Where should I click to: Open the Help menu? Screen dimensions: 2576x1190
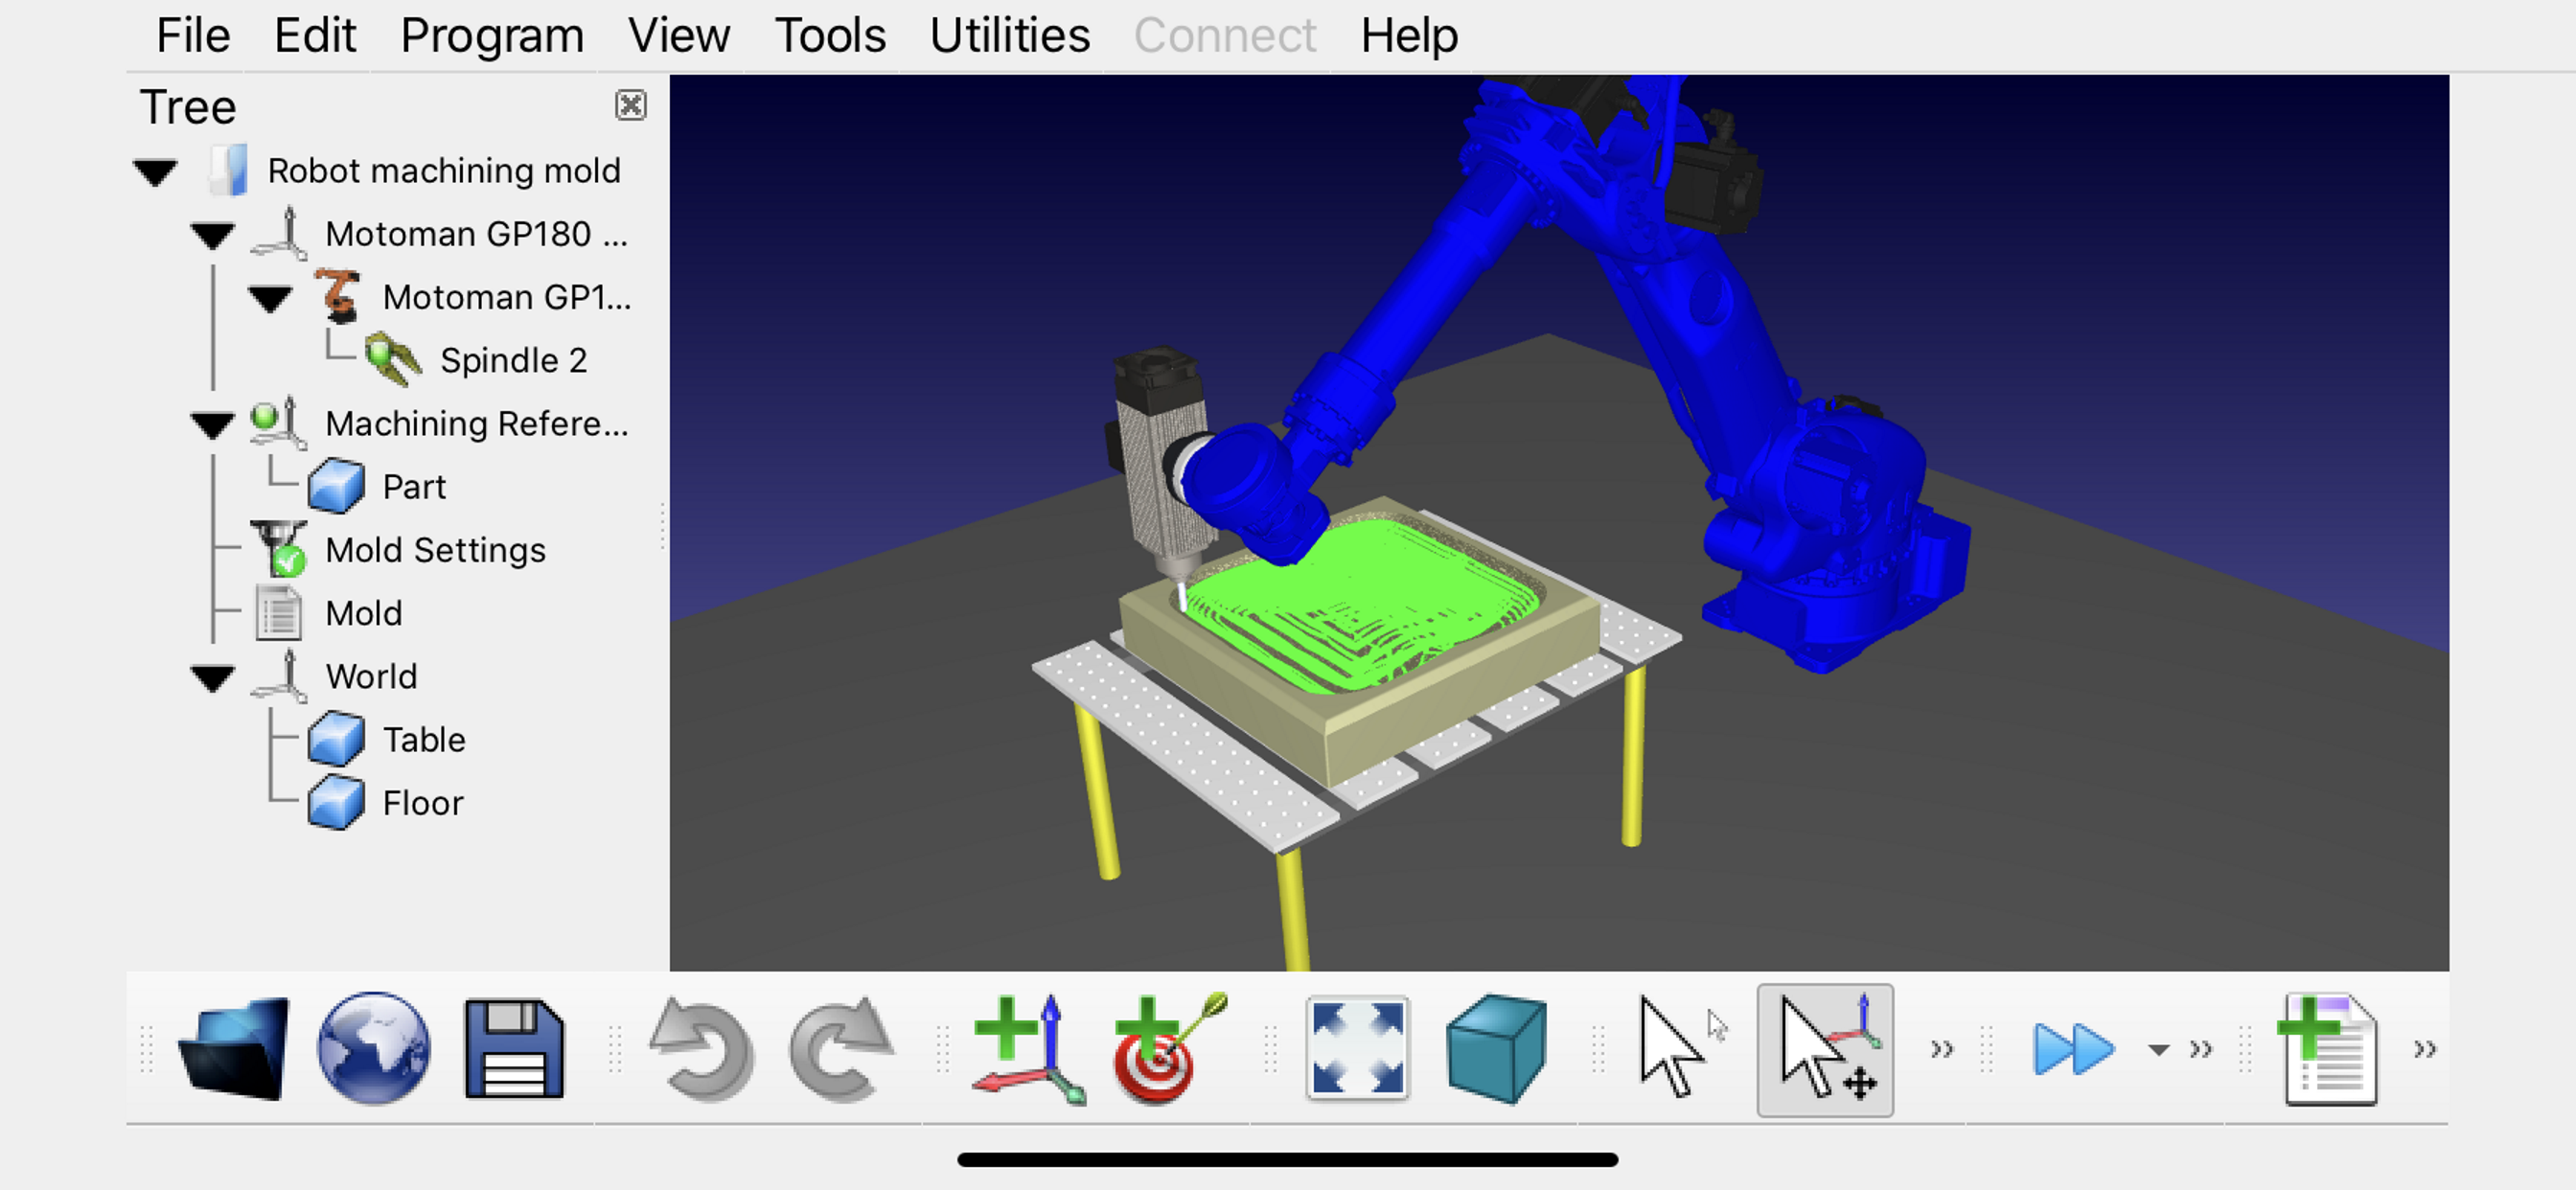click(1409, 36)
